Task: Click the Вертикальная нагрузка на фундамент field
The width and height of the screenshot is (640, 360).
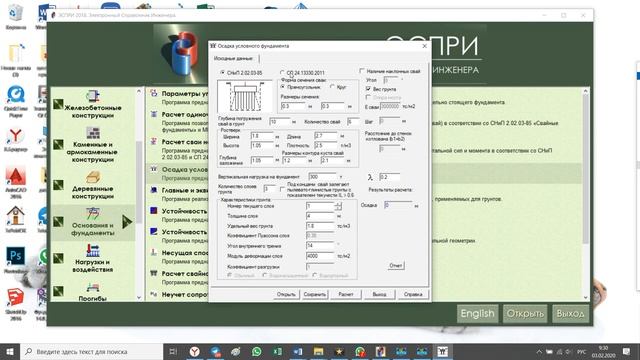Action: click(322, 177)
